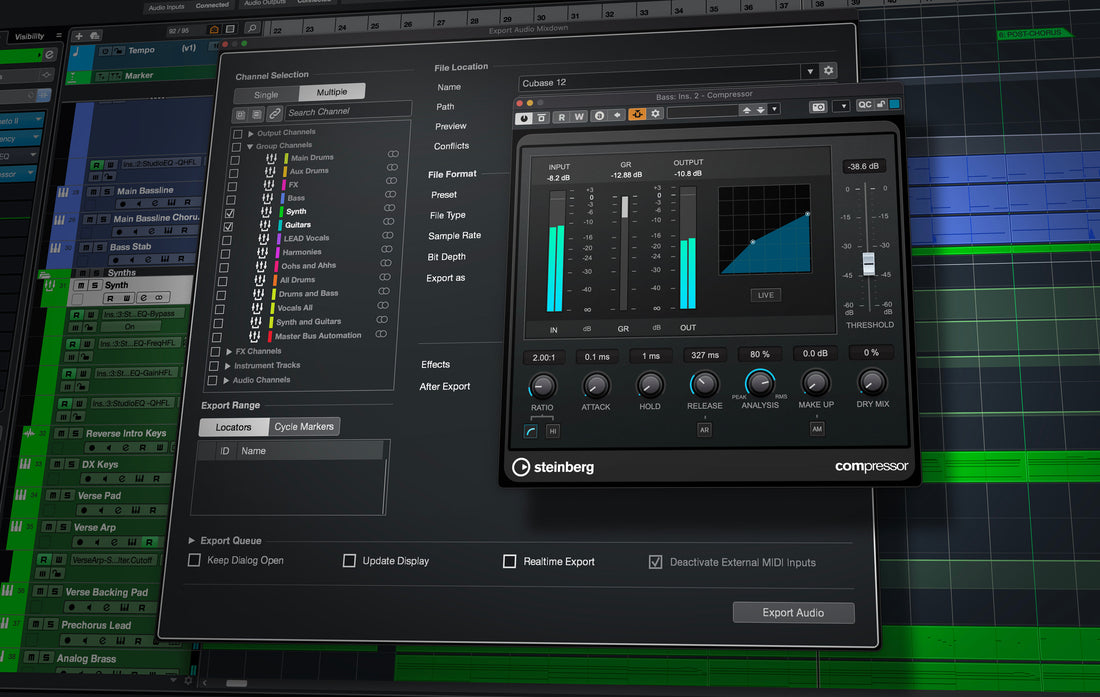Disable Deactivate External MIDI Inputs
Image resolution: width=1100 pixels, height=697 pixels.
[655, 561]
